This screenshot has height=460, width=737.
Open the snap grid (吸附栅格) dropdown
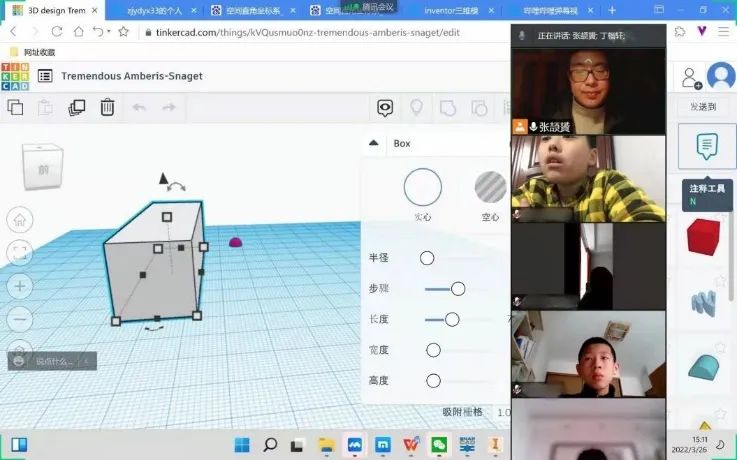point(500,412)
